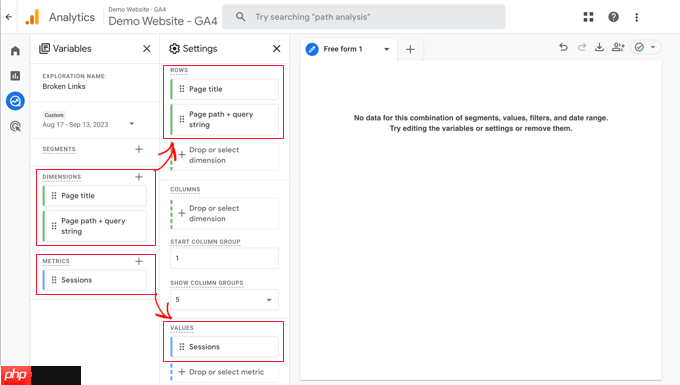Open the three-dot more options menu

636,17
